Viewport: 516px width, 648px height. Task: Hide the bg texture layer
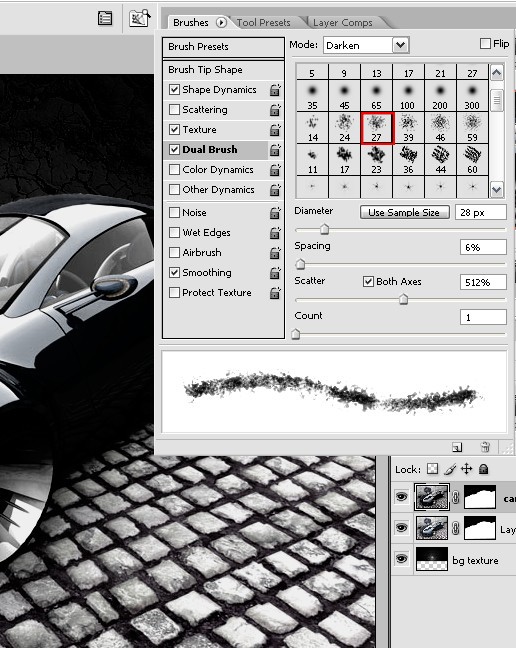pos(401,559)
